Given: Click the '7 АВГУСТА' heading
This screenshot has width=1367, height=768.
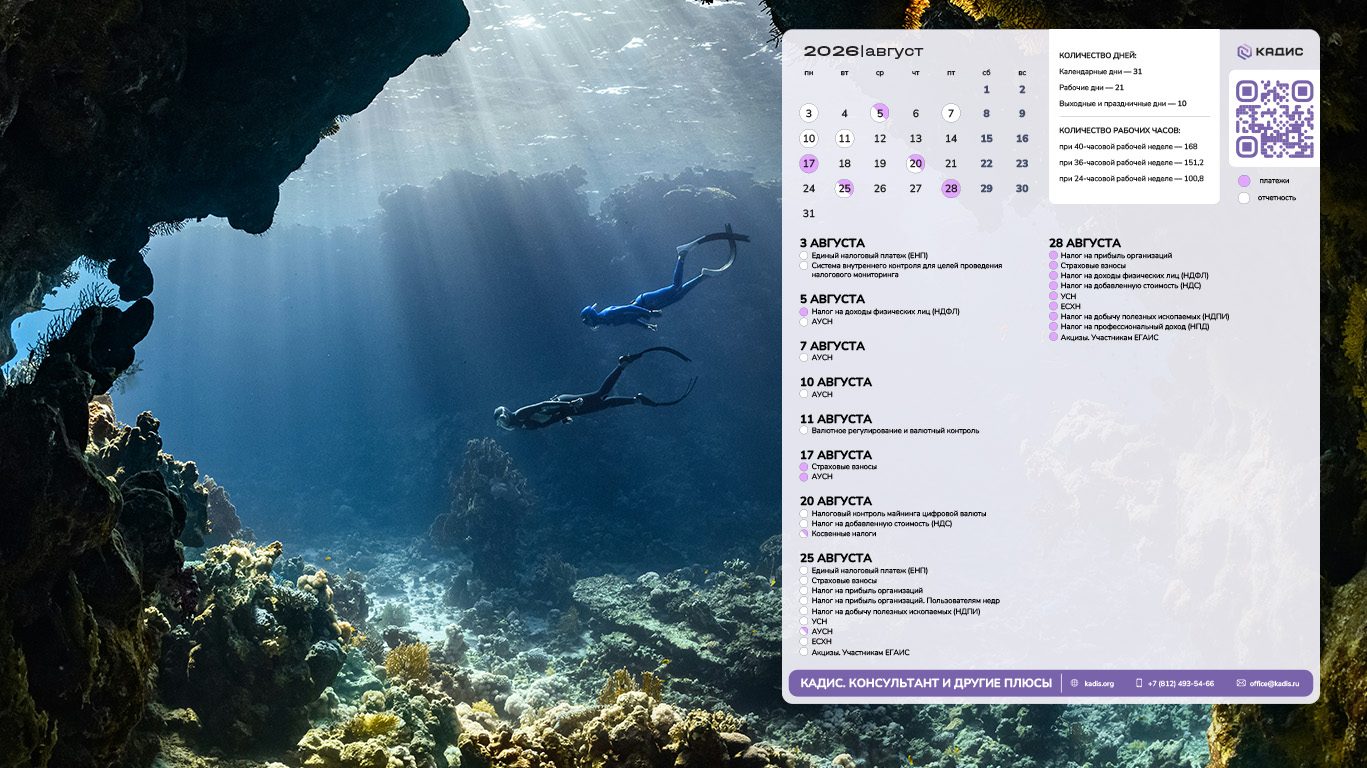Looking at the screenshot, I should 832,346.
